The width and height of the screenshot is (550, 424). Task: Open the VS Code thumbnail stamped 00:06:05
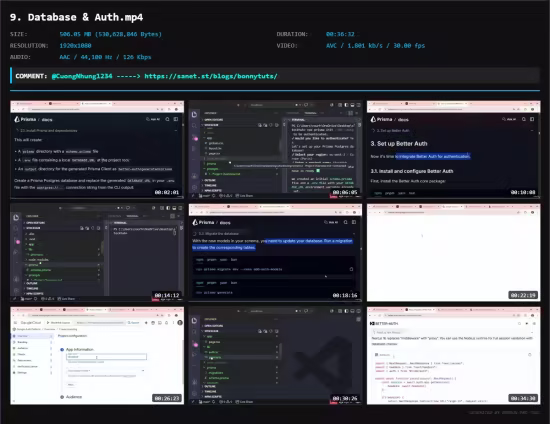[x=275, y=149]
